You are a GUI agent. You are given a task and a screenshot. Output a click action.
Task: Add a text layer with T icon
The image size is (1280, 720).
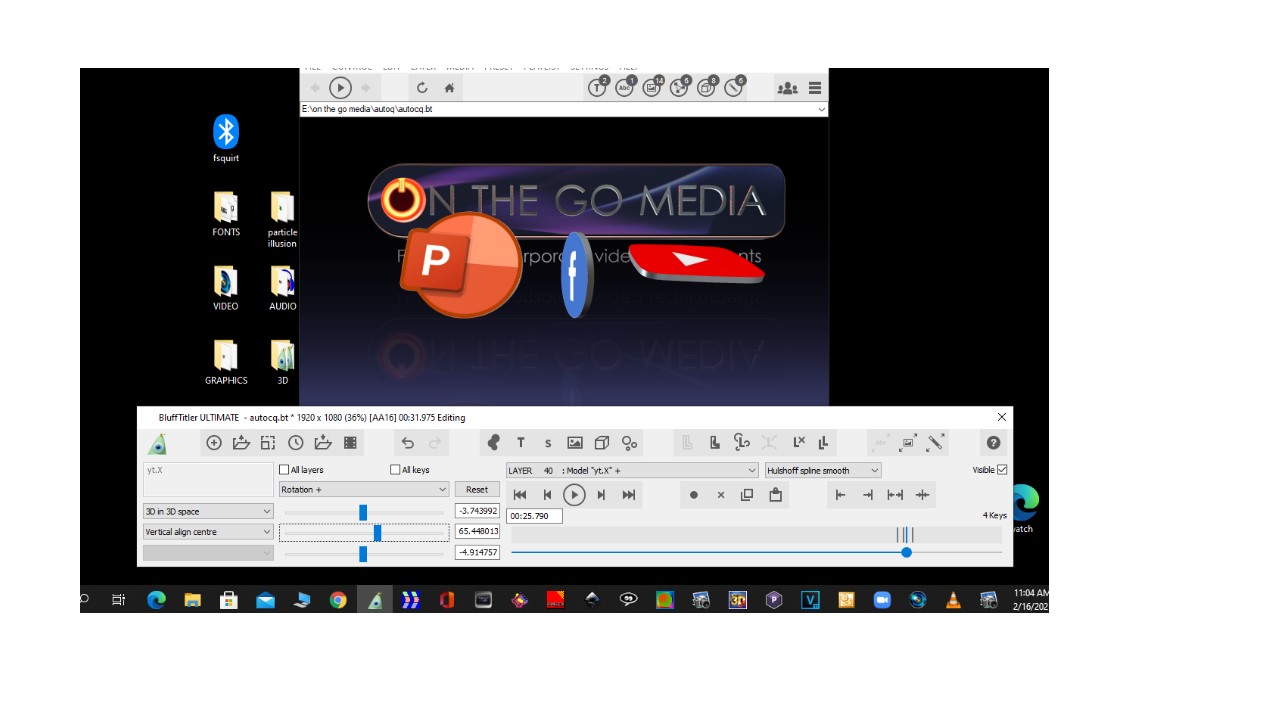pos(521,443)
